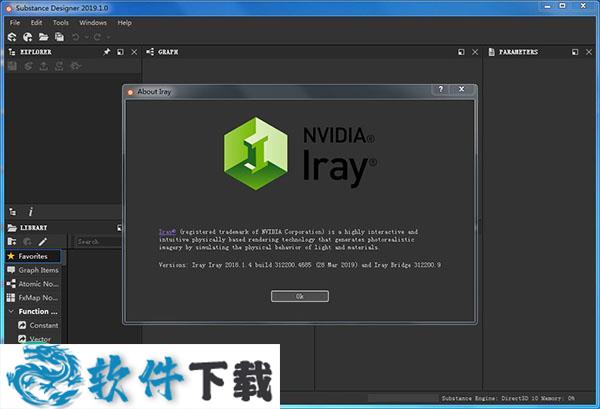Click the Graph panel title icon
The image size is (600, 409).
[x=150, y=52]
